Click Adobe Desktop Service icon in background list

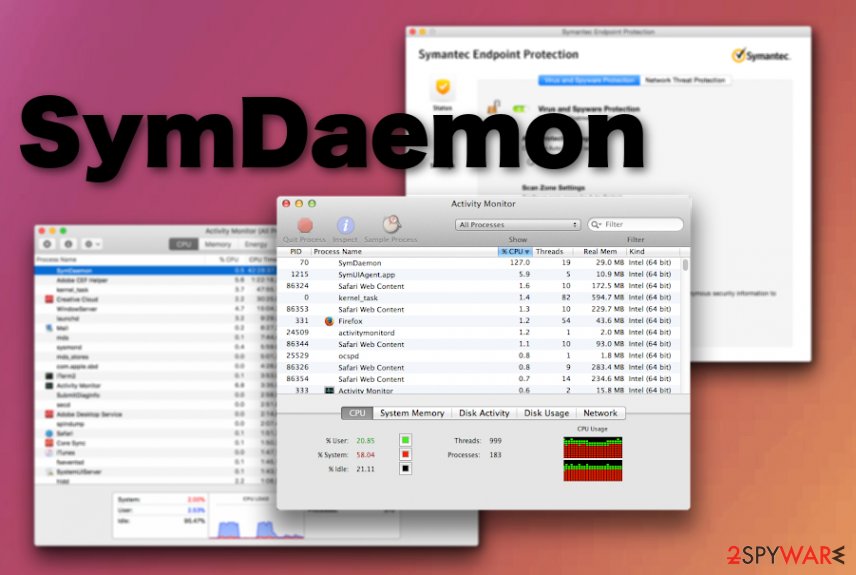[49, 414]
